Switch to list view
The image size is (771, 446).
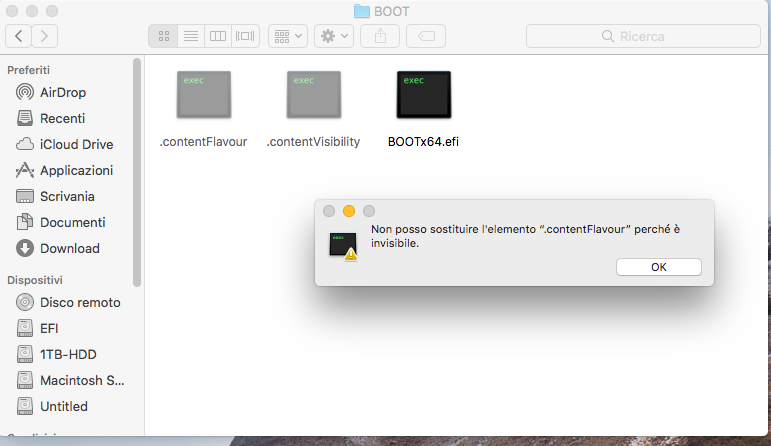coord(191,36)
